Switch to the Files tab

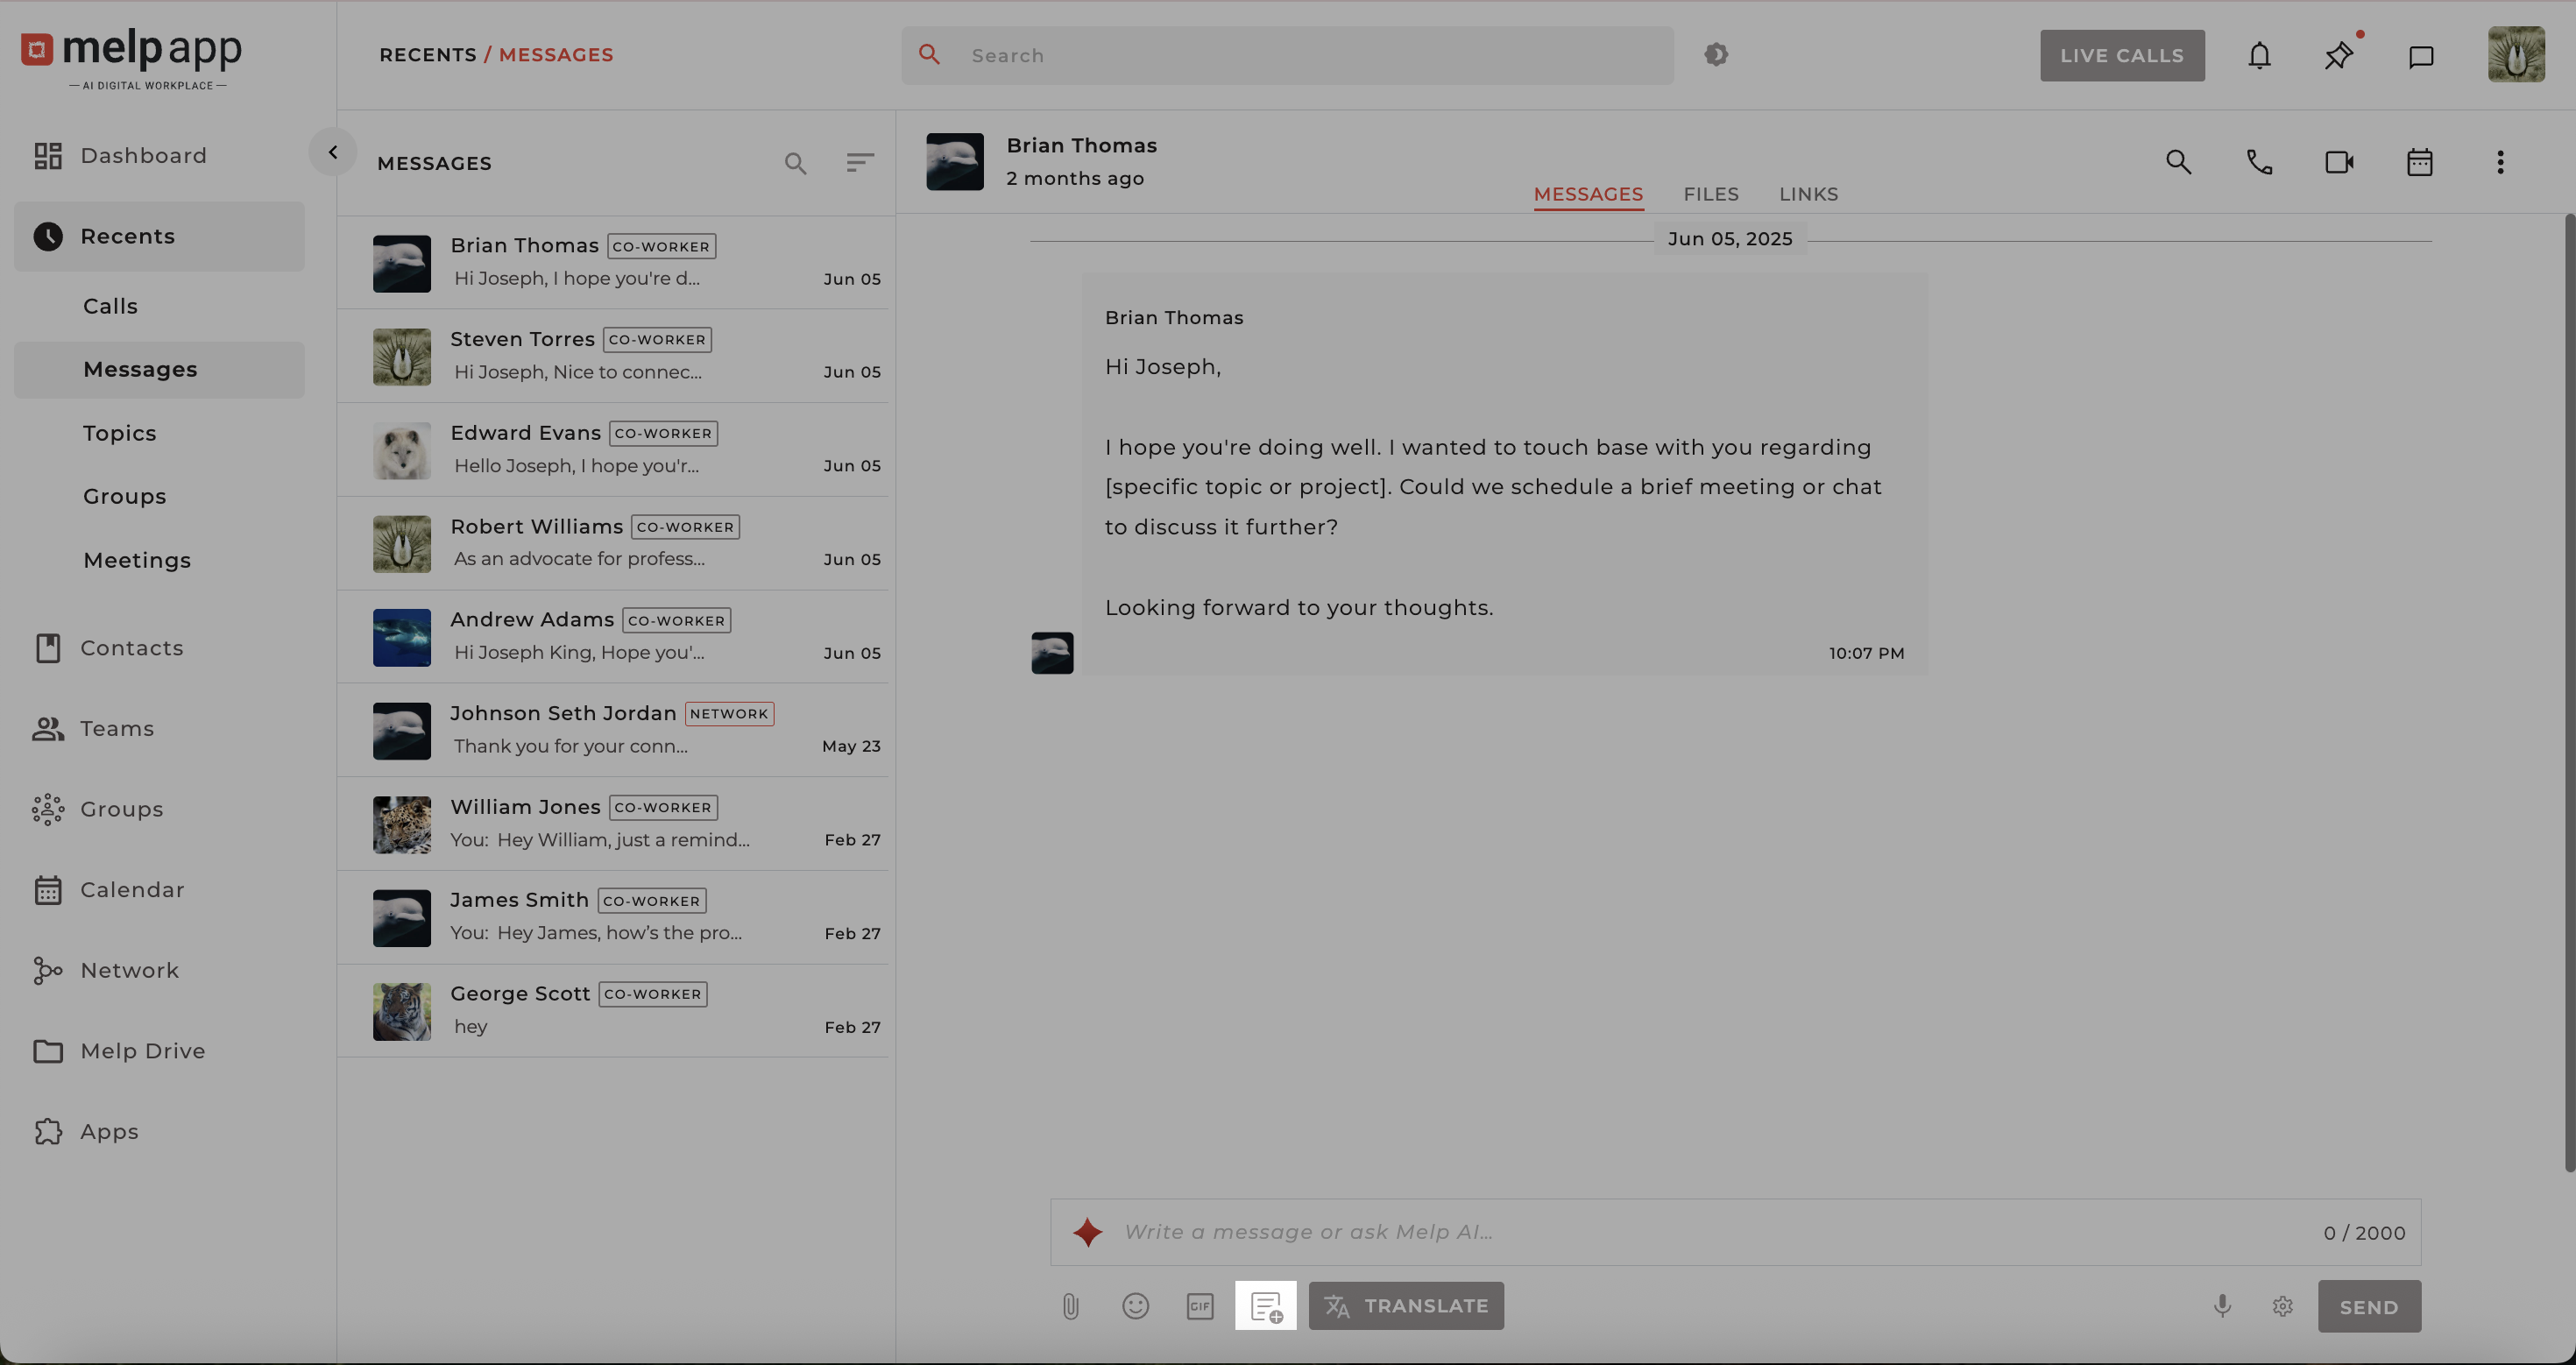click(x=1710, y=194)
